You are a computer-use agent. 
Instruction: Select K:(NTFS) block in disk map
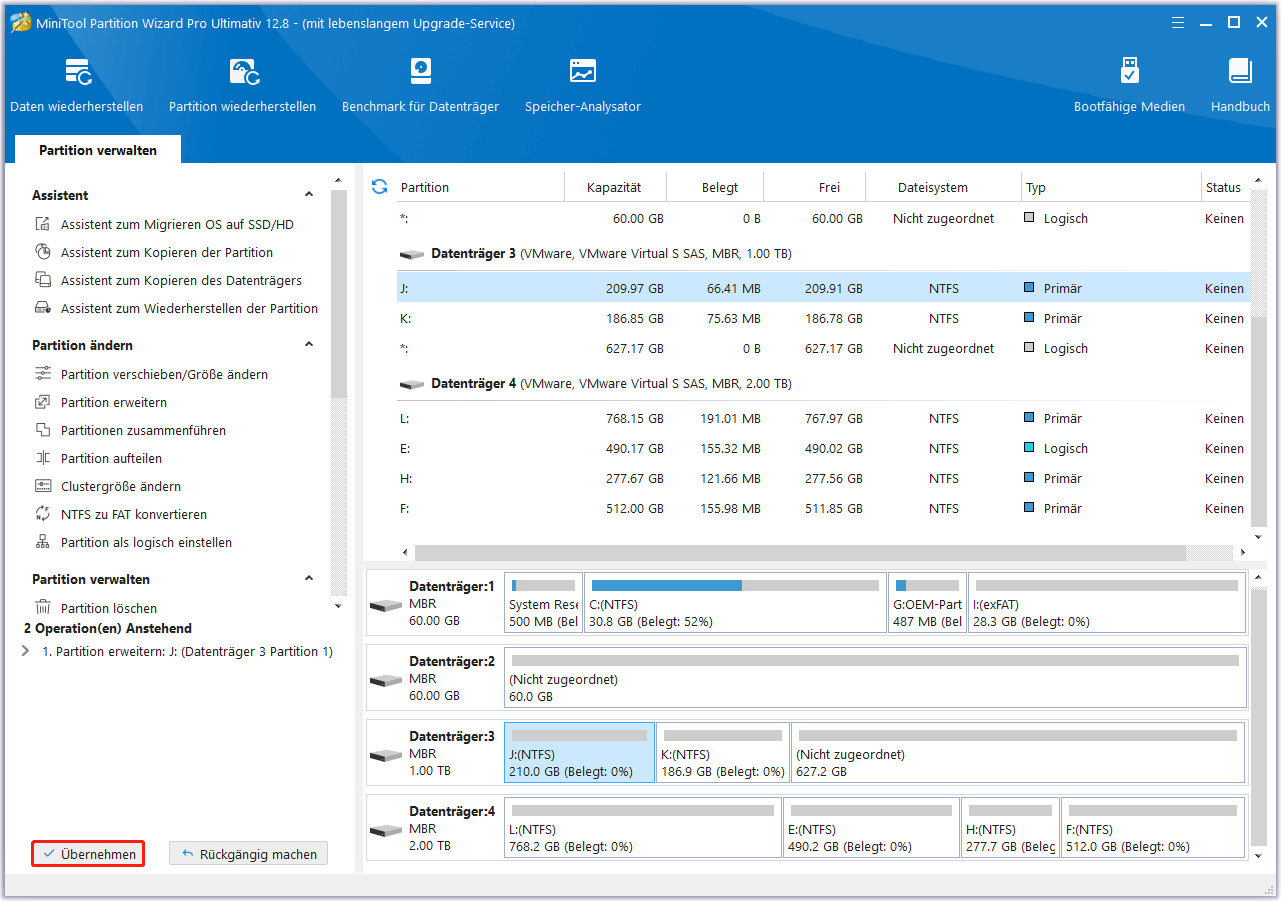[722, 753]
